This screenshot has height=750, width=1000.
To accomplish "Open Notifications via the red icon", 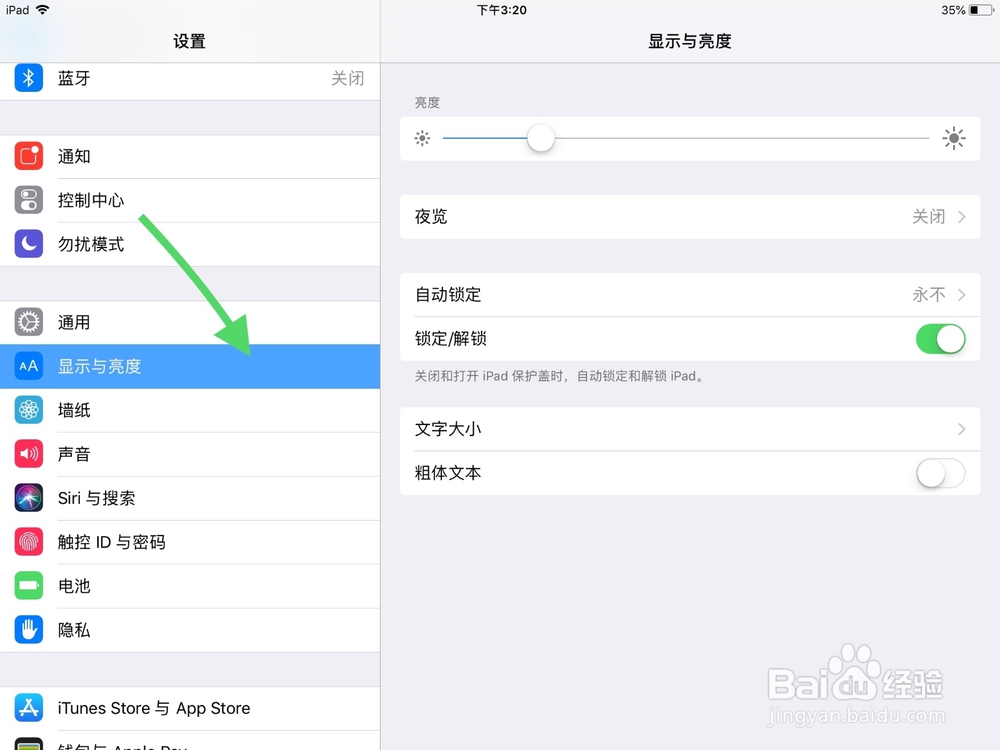I will pyautogui.click(x=29, y=156).
